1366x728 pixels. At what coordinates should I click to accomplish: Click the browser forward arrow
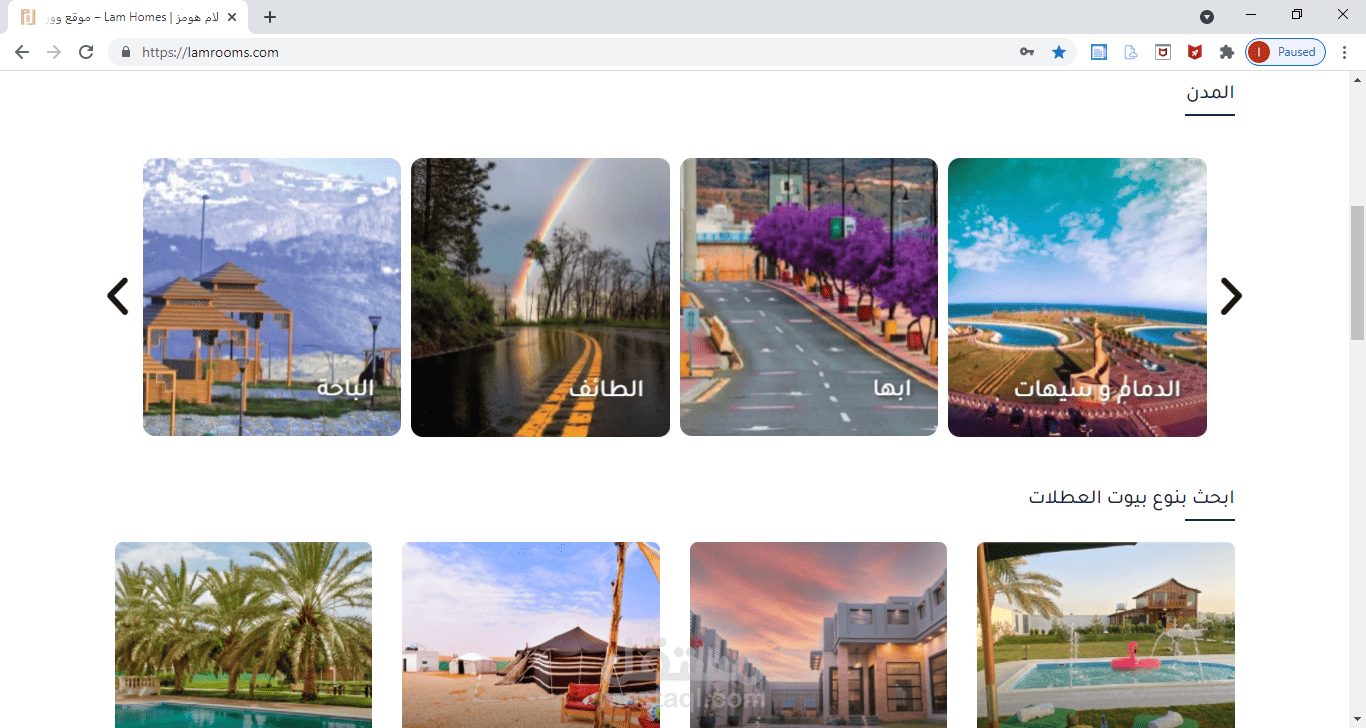coord(54,52)
